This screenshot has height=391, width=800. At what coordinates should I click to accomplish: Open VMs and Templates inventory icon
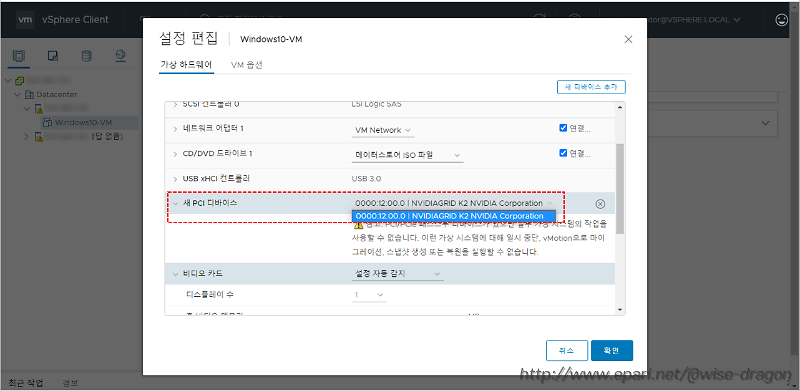click(53, 56)
